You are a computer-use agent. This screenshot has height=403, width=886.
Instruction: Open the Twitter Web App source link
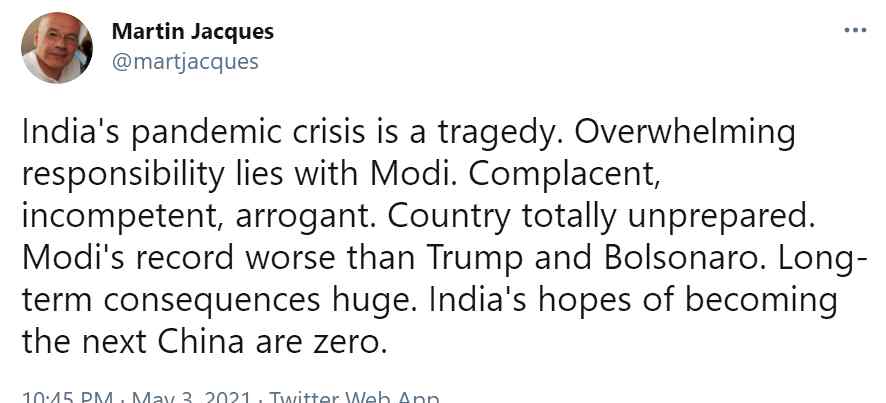coord(353,396)
